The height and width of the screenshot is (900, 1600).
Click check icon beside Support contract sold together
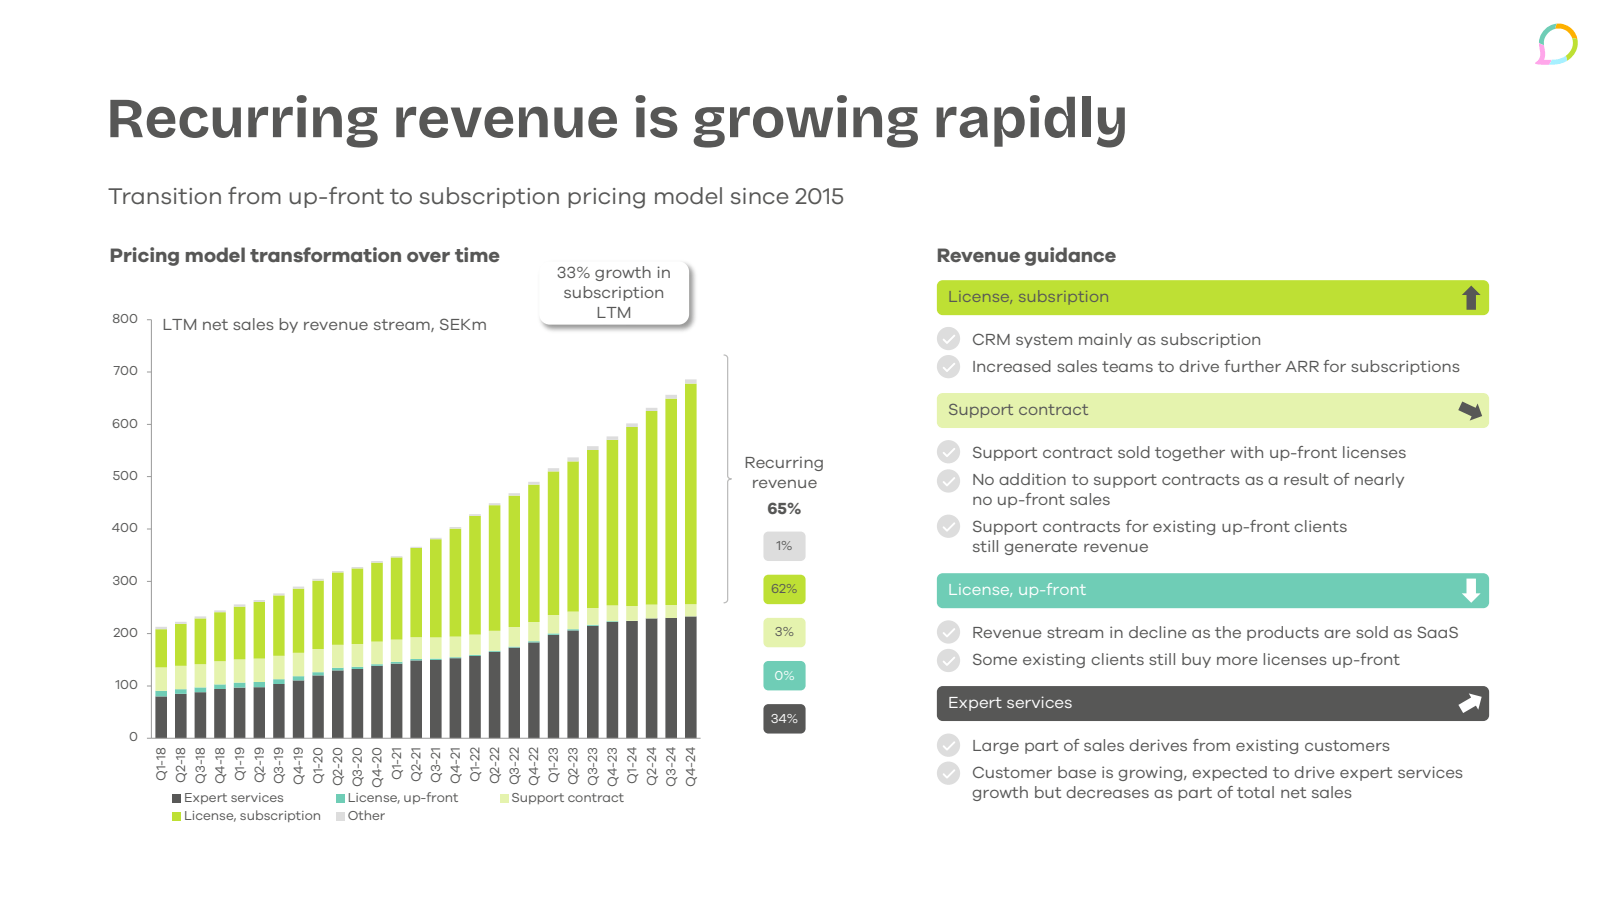949,452
